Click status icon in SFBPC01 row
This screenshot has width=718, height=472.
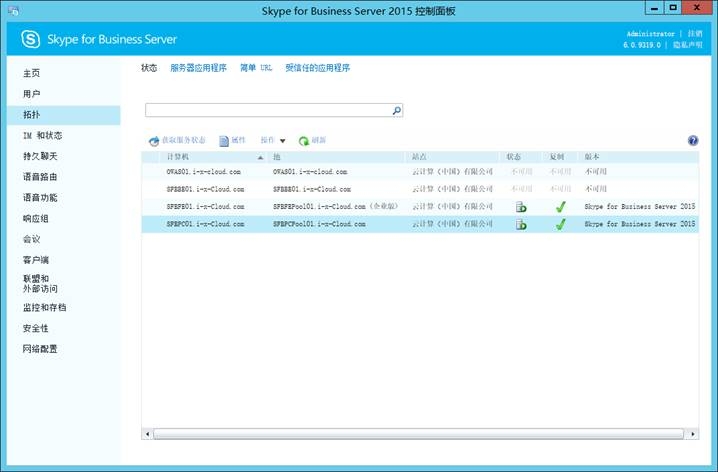(521, 224)
